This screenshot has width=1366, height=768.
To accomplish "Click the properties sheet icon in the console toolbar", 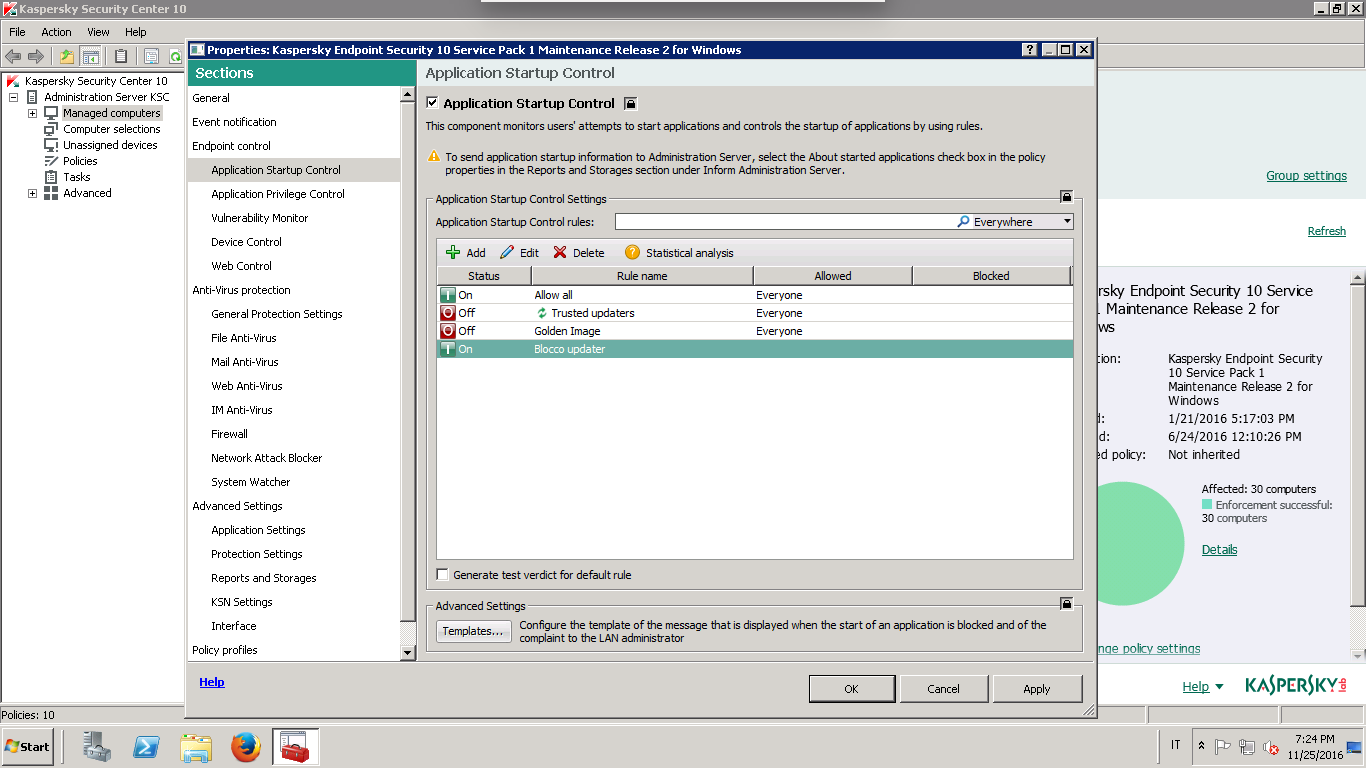I will pyautogui.click(x=152, y=56).
